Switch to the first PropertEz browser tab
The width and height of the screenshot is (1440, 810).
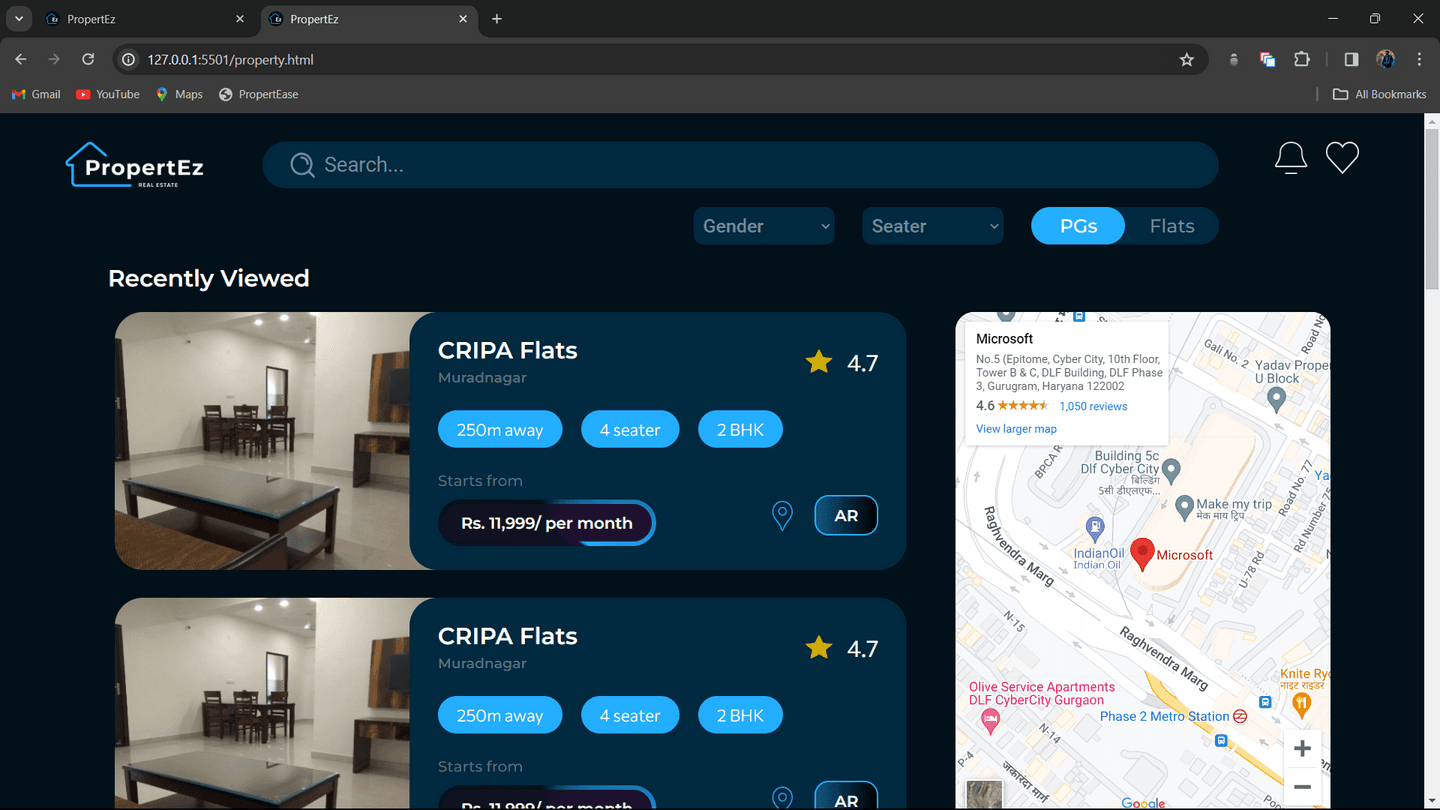145,19
